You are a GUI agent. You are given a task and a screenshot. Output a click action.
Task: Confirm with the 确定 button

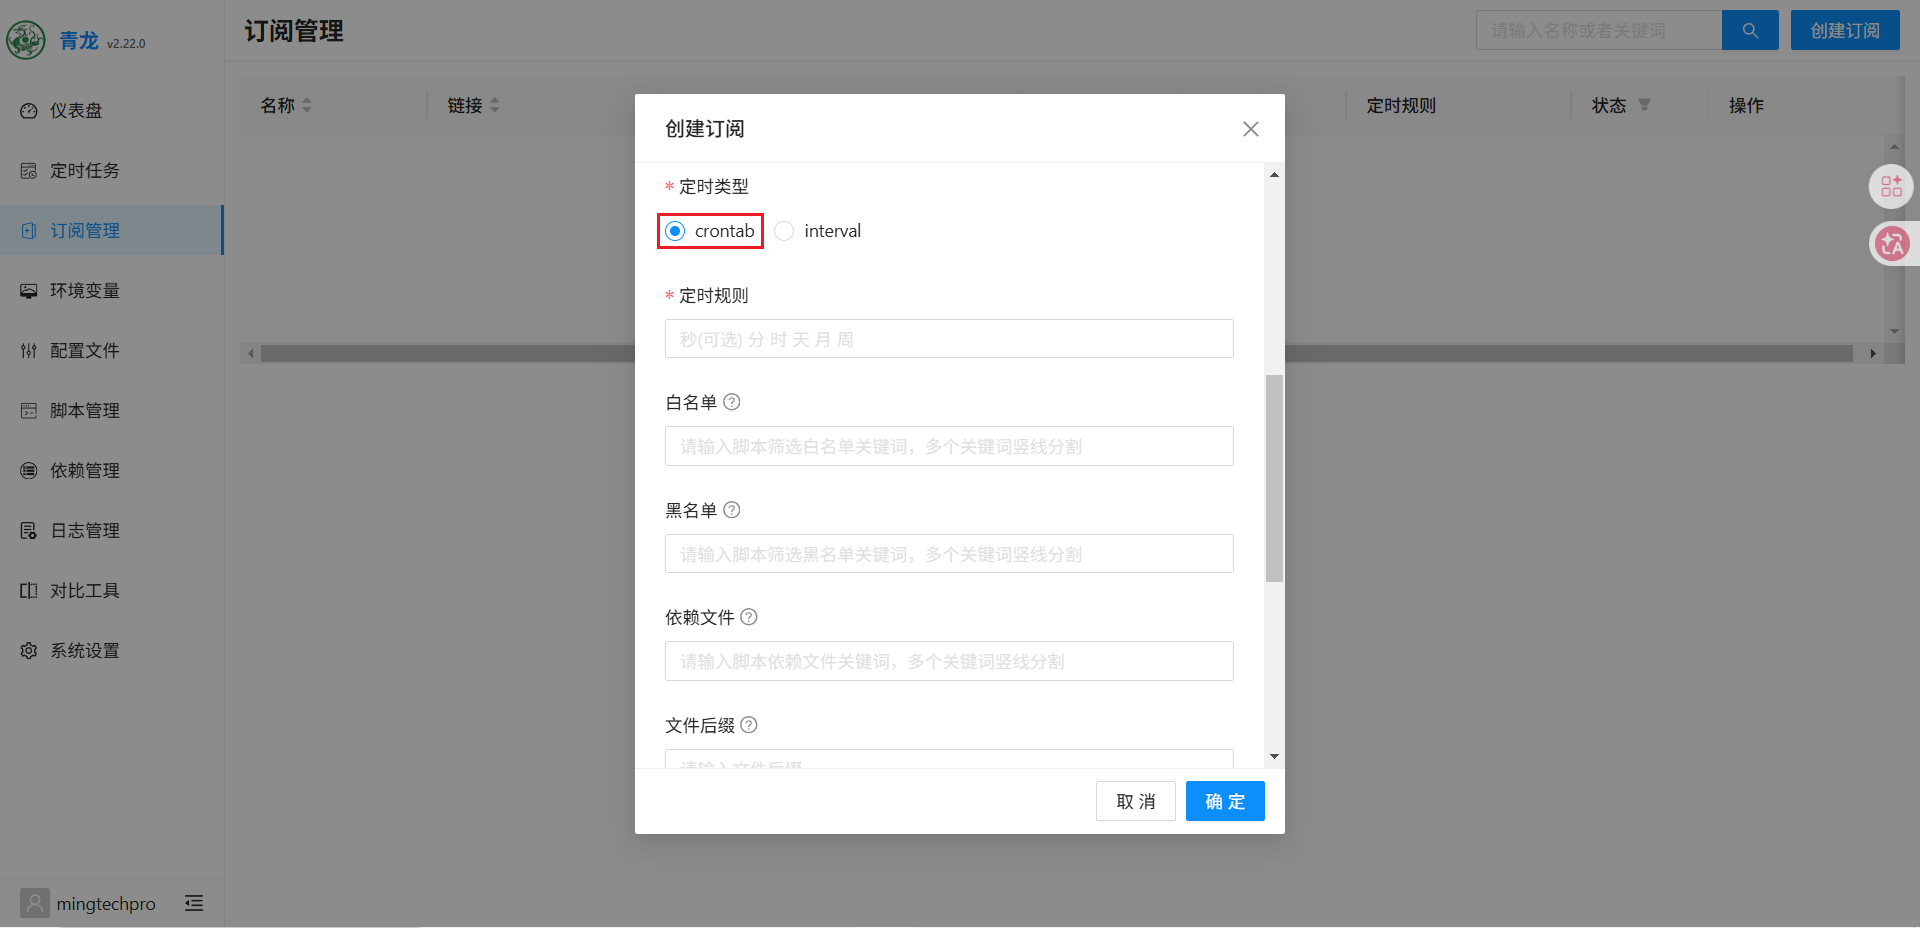point(1225,801)
